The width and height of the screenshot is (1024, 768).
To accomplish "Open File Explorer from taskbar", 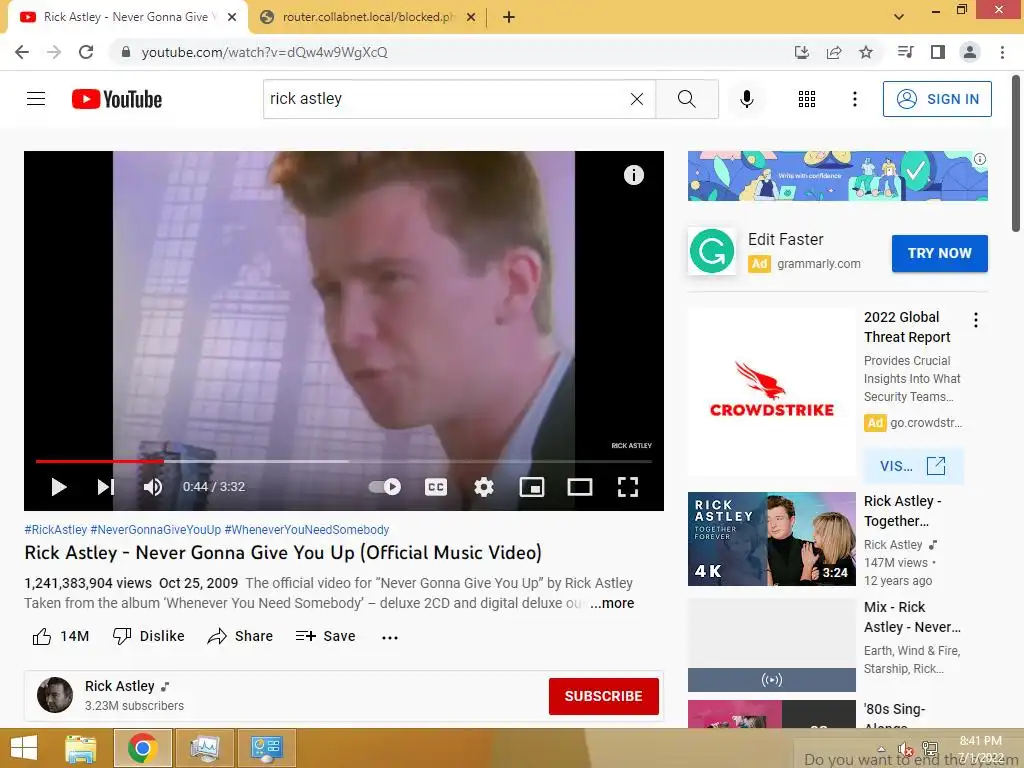I will [81, 748].
